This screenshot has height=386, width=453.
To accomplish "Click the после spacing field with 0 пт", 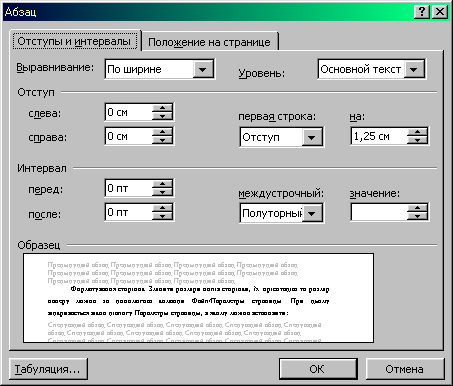I will pos(129,212).
